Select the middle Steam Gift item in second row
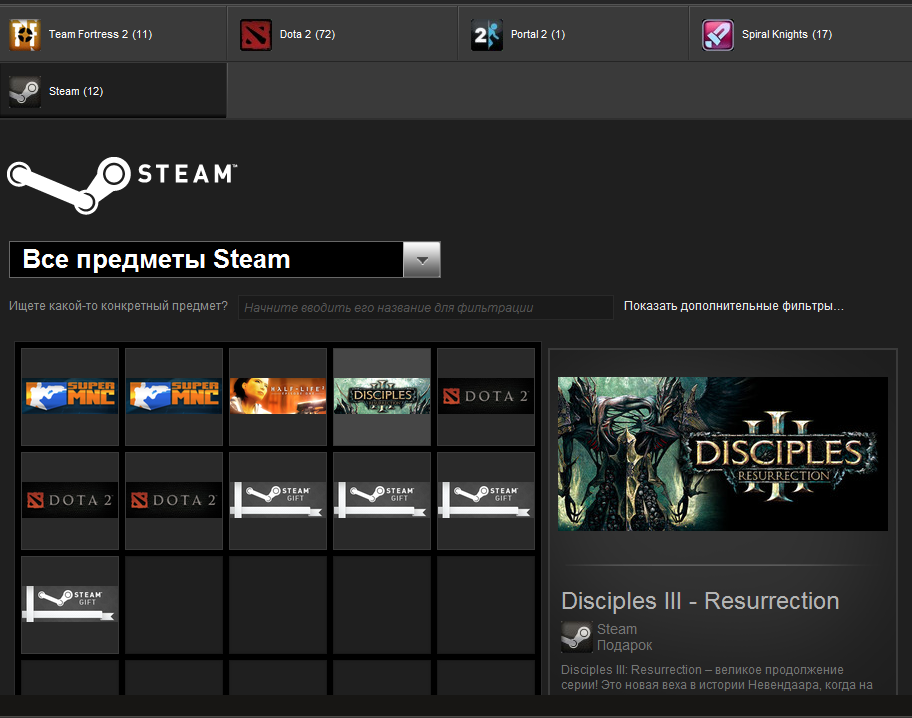Screen dimensions: 912x718 (382, 501)
